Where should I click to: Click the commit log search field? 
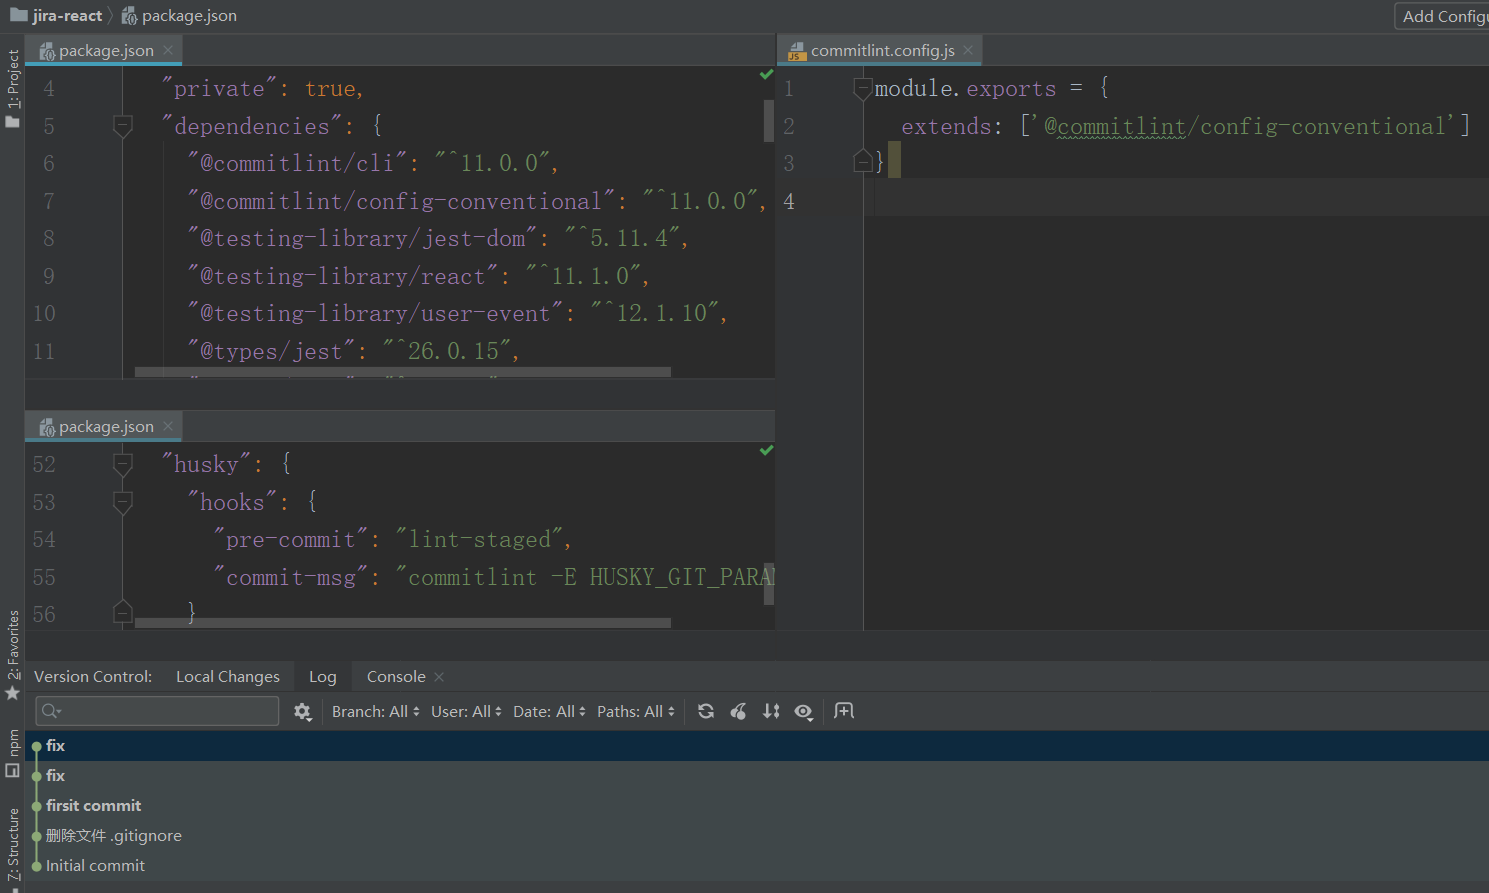(158, 711)
